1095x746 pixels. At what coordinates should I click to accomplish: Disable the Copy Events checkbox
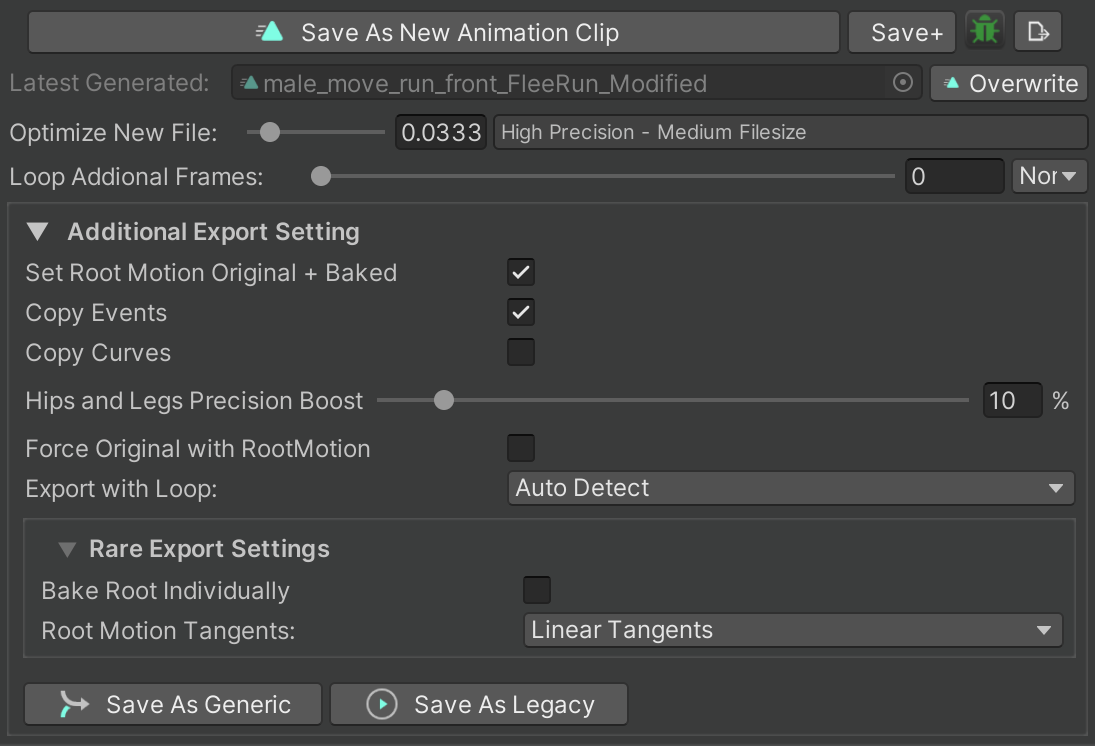pos(521,312)
